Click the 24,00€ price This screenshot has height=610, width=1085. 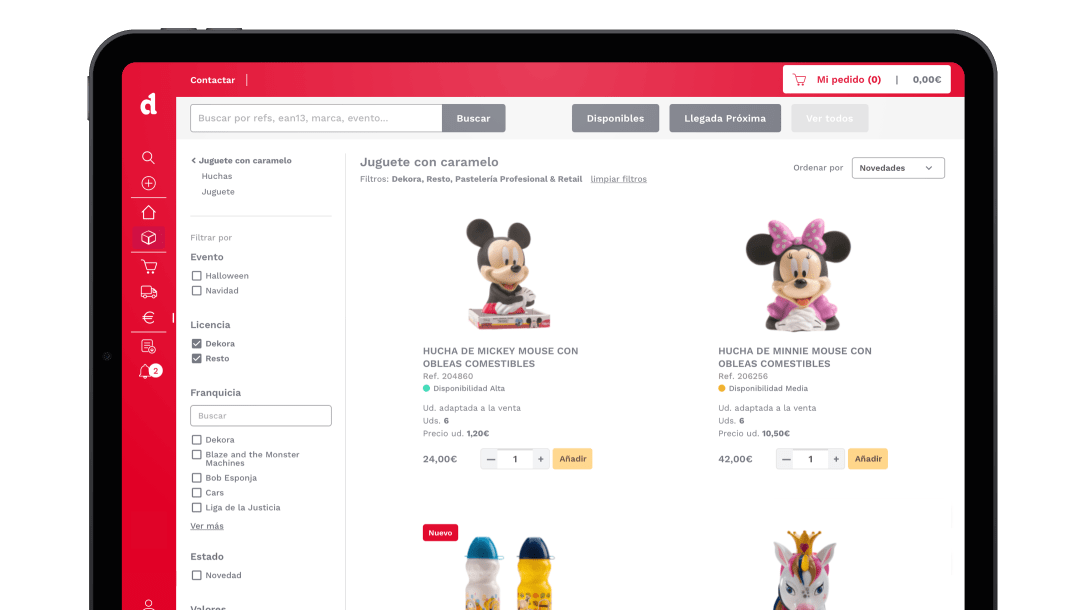click(440, 459)
